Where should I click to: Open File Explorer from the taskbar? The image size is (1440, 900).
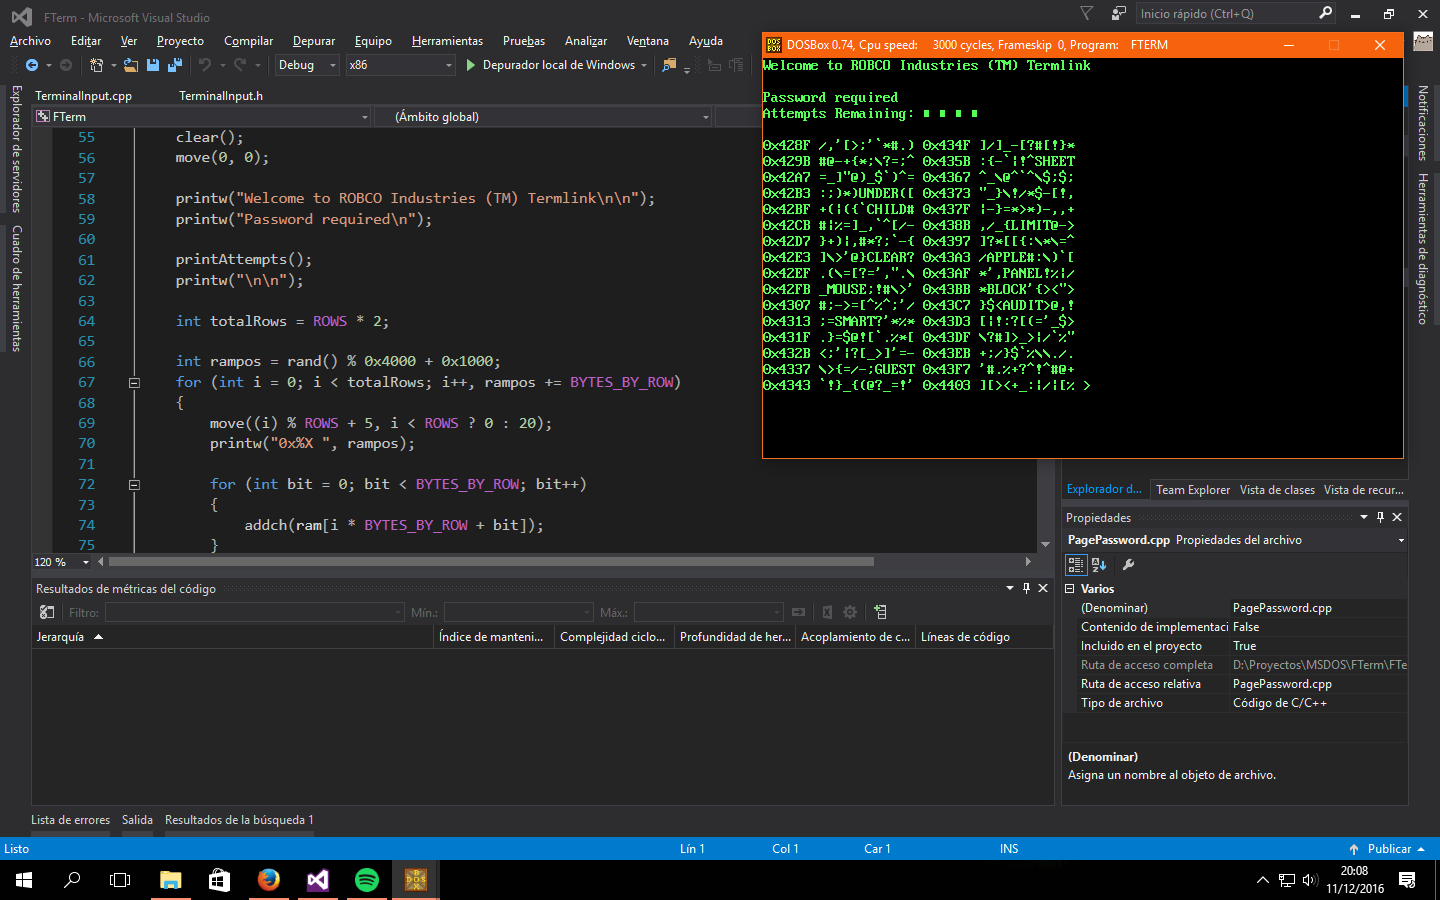171,880
